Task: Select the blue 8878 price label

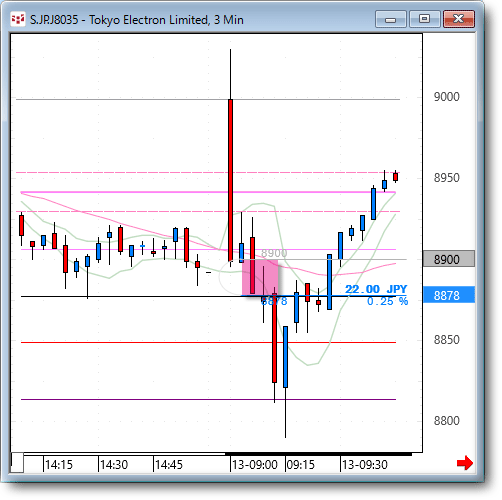Action: coord(449,295)
